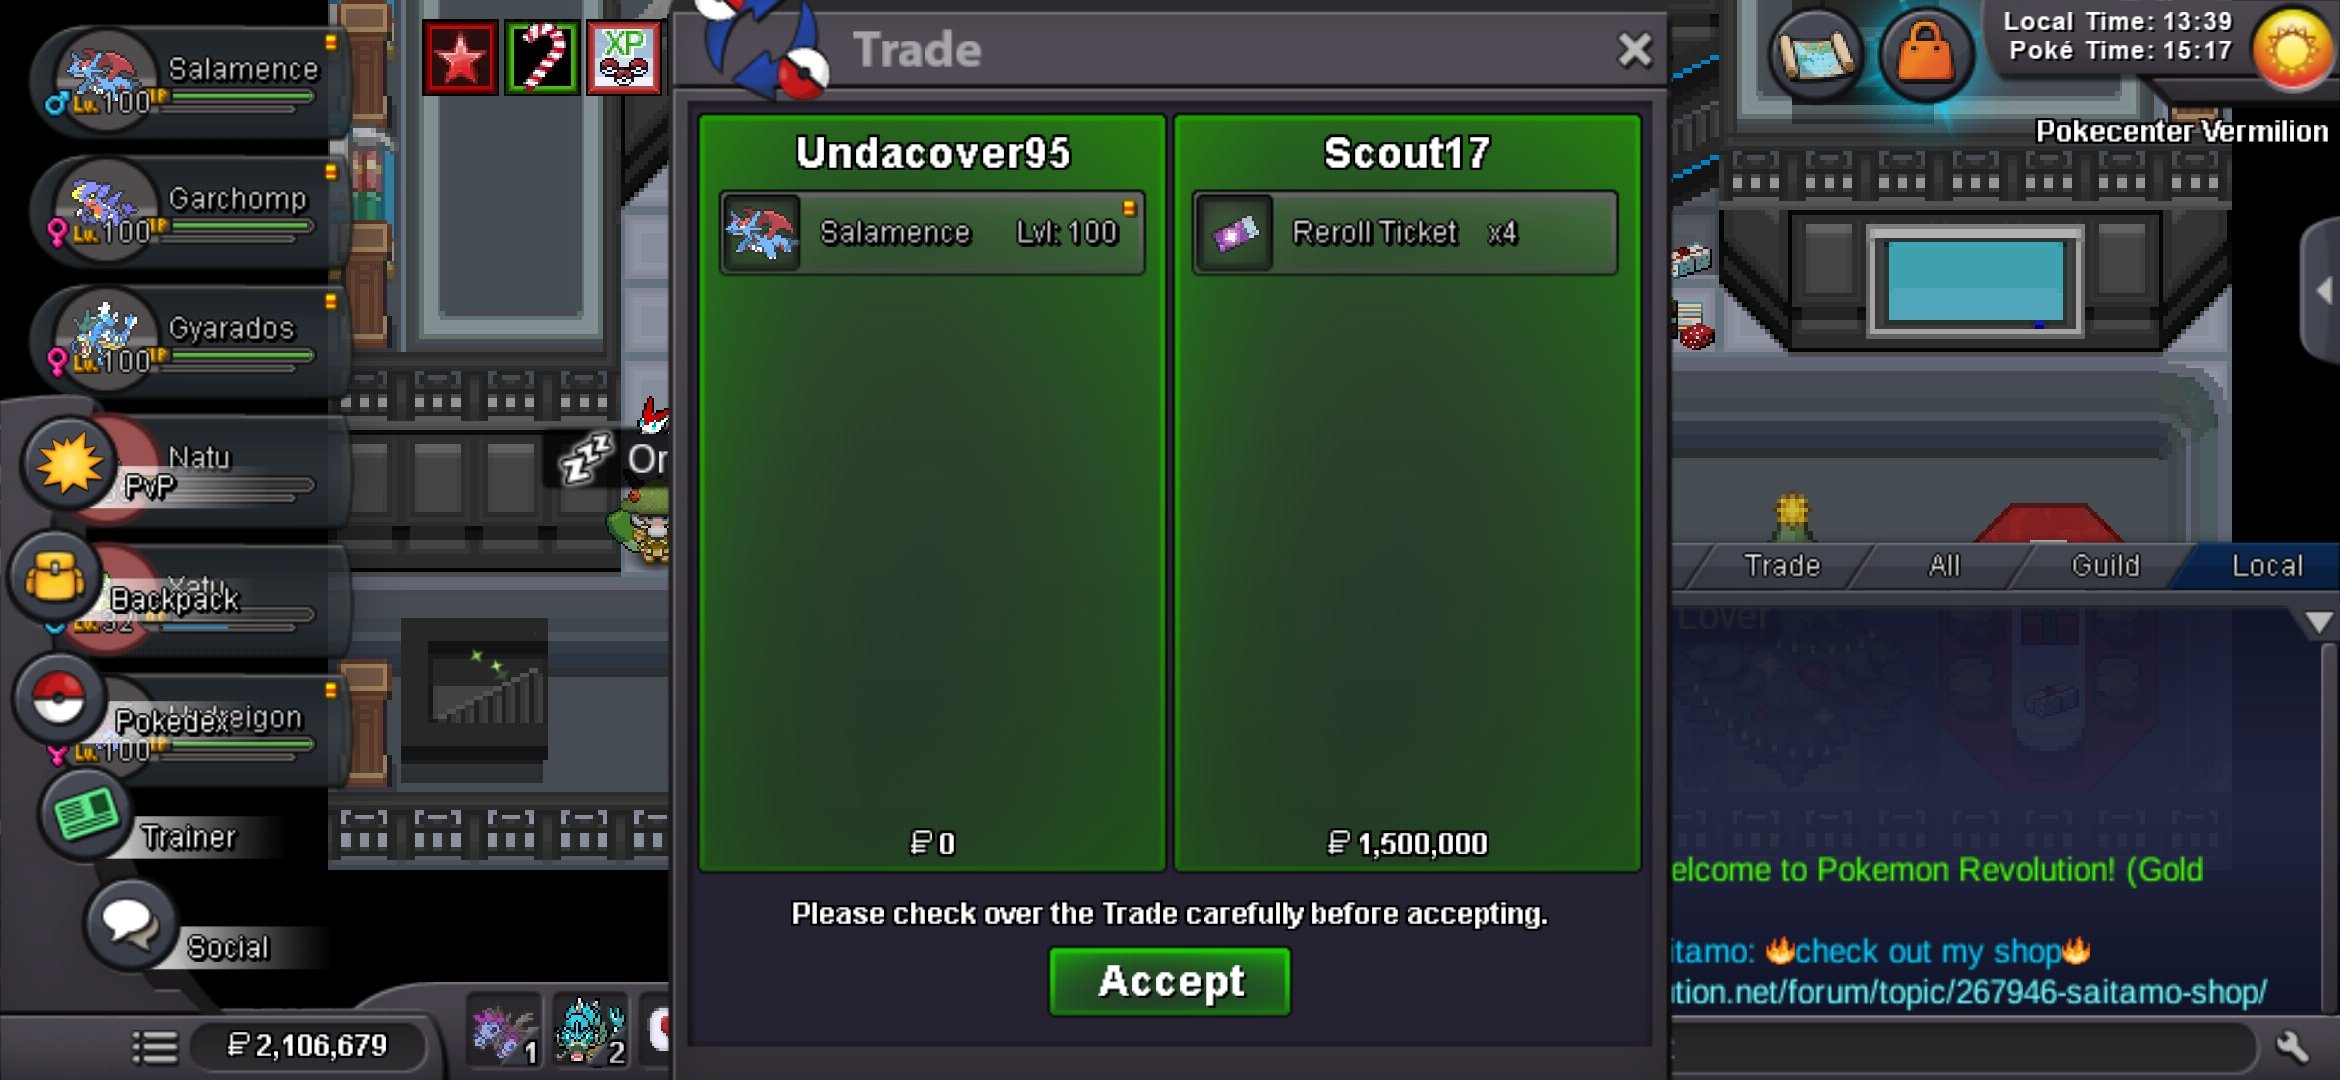Select Garchomp in the party list

pyautogui.click(x=190, y=211)
